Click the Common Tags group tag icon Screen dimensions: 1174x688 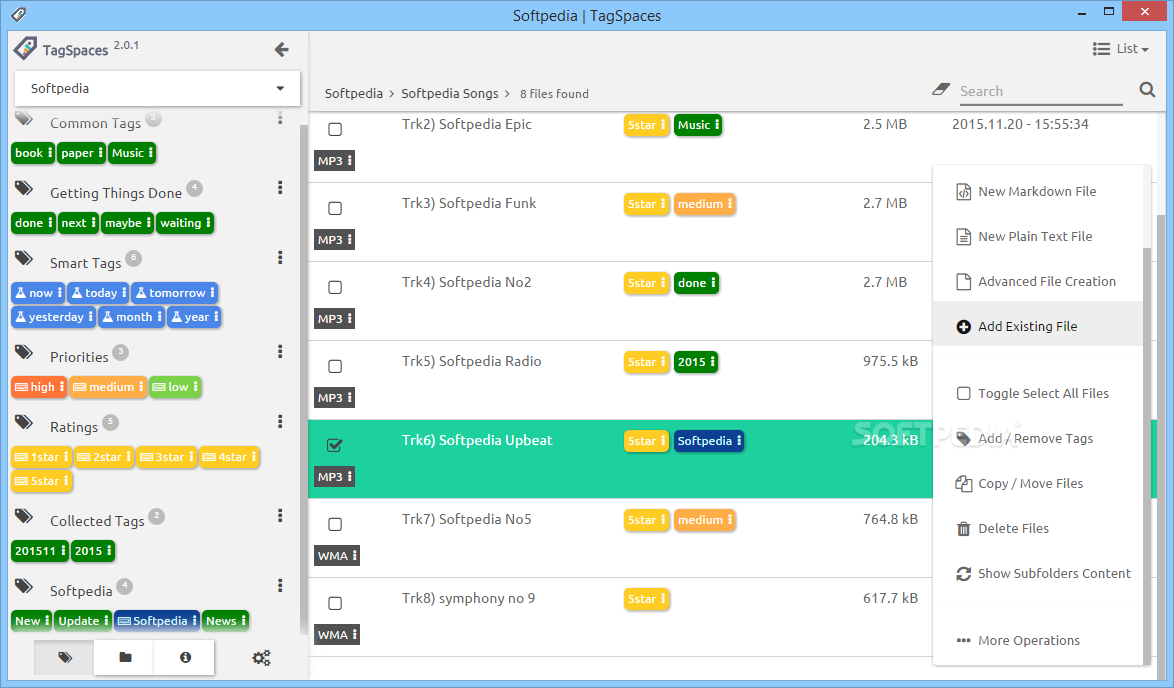tap(24, 119)
